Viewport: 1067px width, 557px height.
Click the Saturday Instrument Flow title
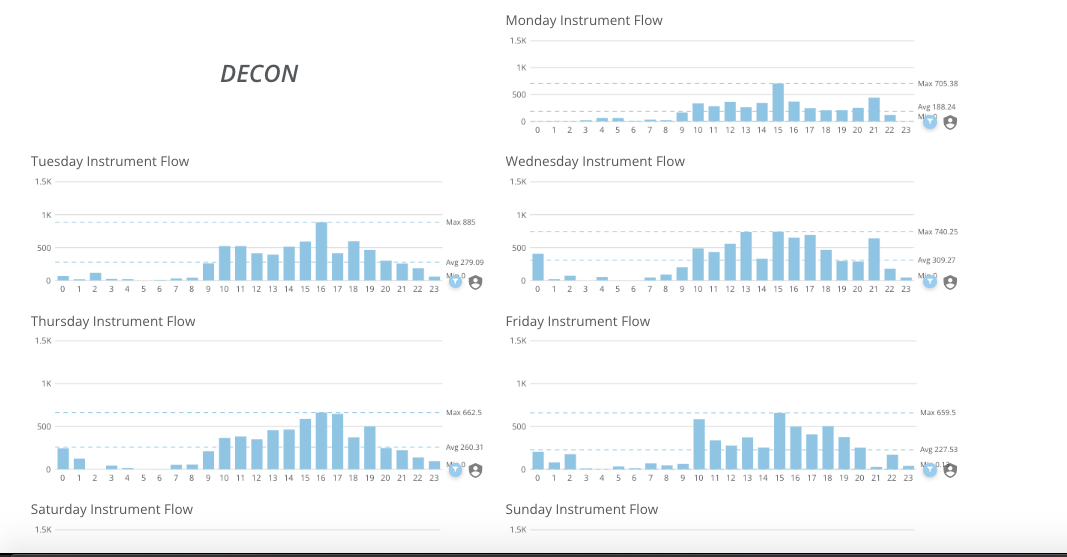click(x=112, y=509)
